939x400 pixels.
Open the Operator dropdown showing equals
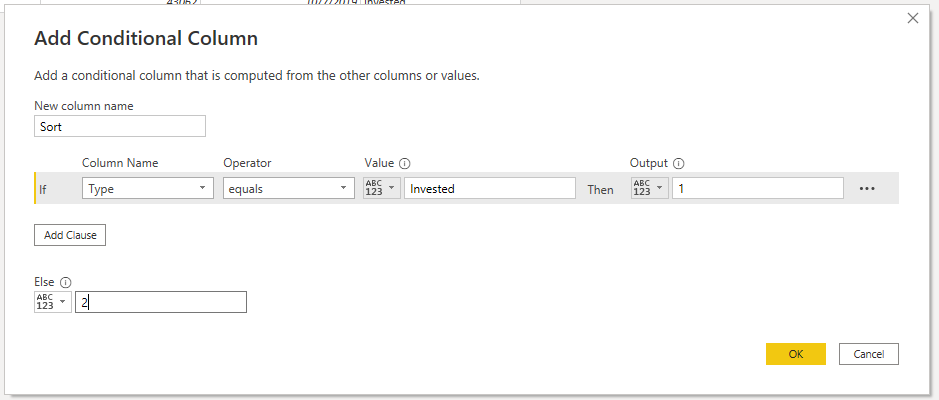289,189
